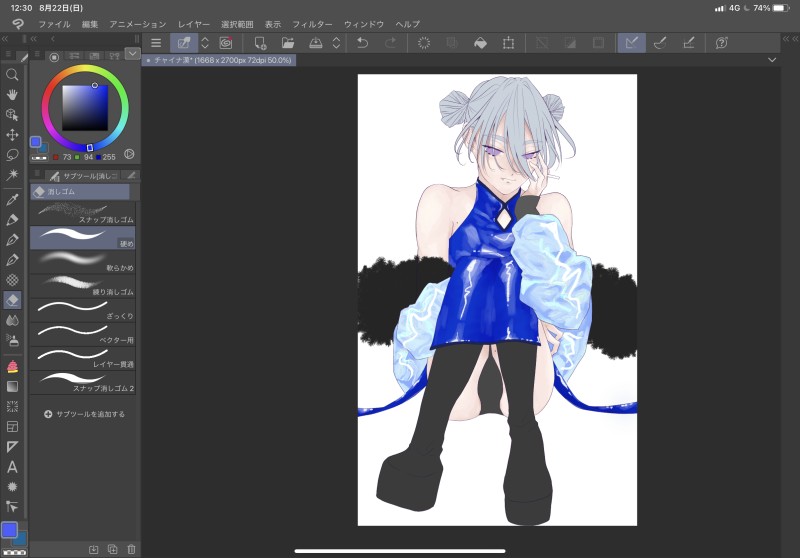This screenshot has width=800, height=558.
Task: Click the Redo arrow
Action: tap(391, 43)
